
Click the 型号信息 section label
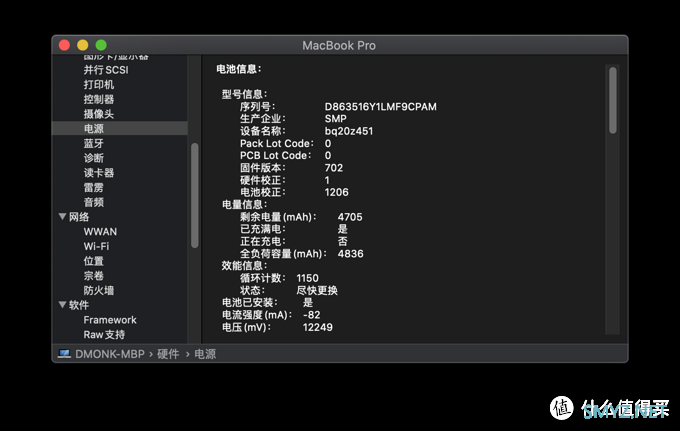pyautogui.click(x=245, y=94)
